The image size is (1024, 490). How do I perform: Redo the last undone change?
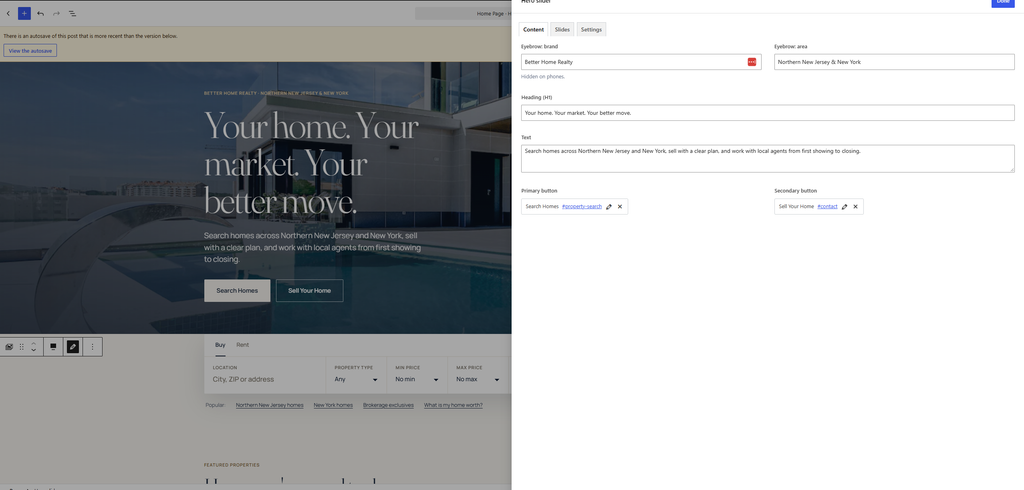coord(56,13)
